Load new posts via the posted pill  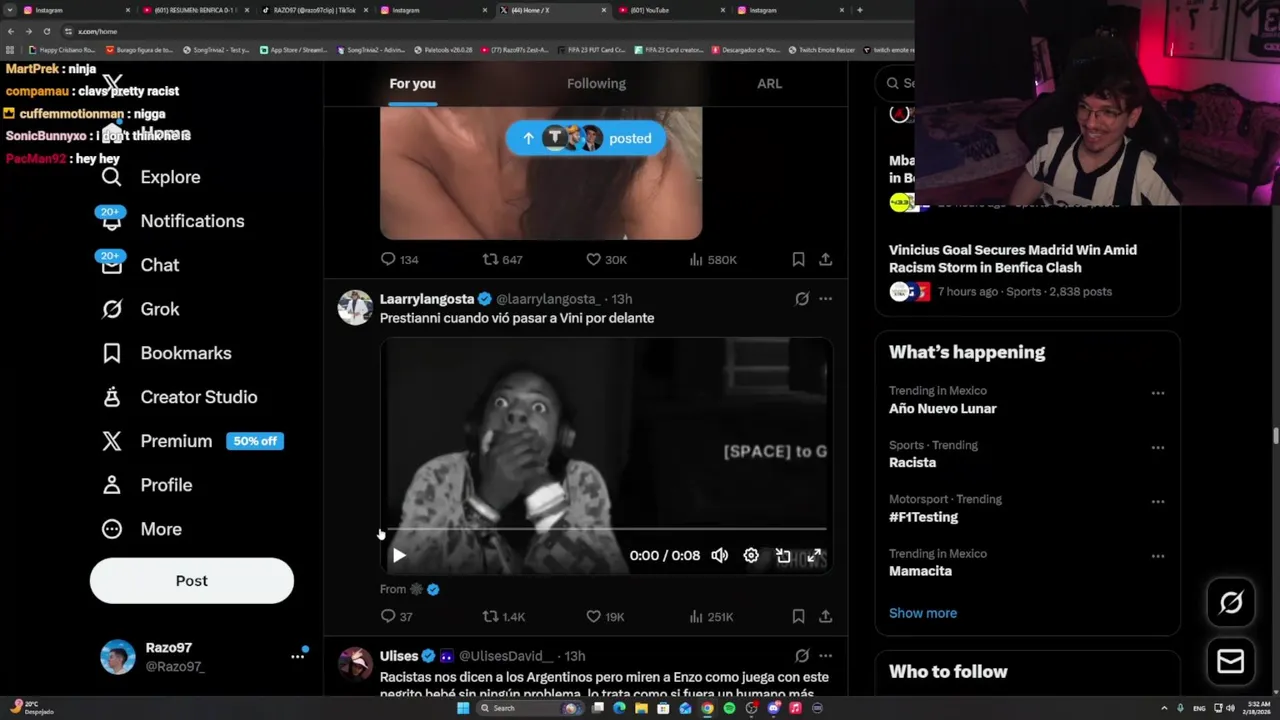click(585, 139)
